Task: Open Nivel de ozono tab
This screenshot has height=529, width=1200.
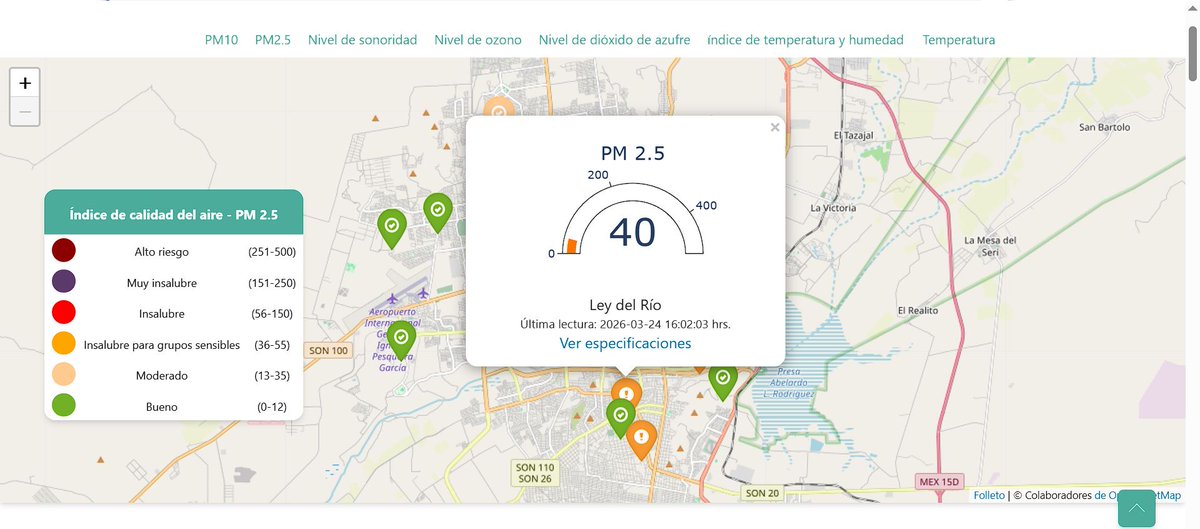Action: click(478, 40)
